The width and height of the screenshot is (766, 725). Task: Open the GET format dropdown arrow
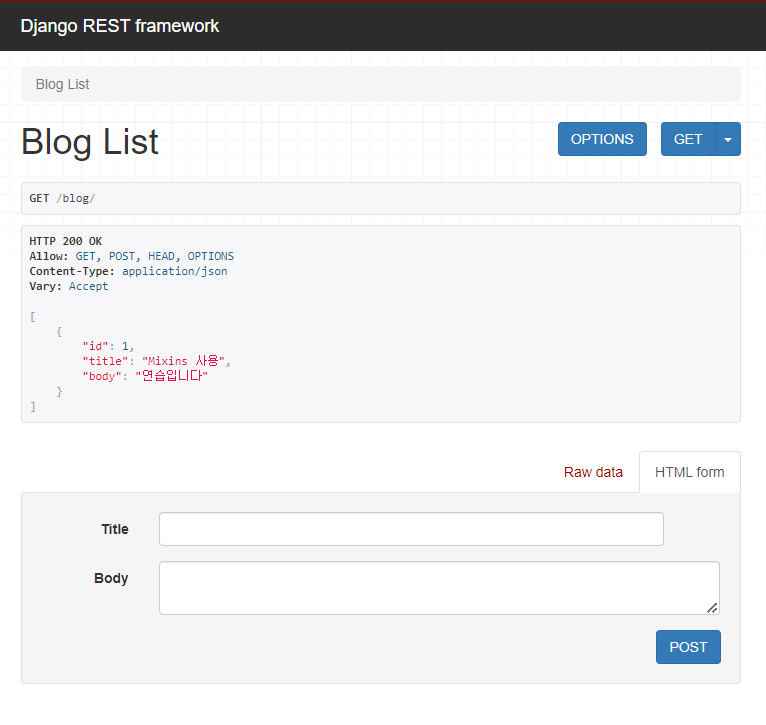tap(728, 139)
